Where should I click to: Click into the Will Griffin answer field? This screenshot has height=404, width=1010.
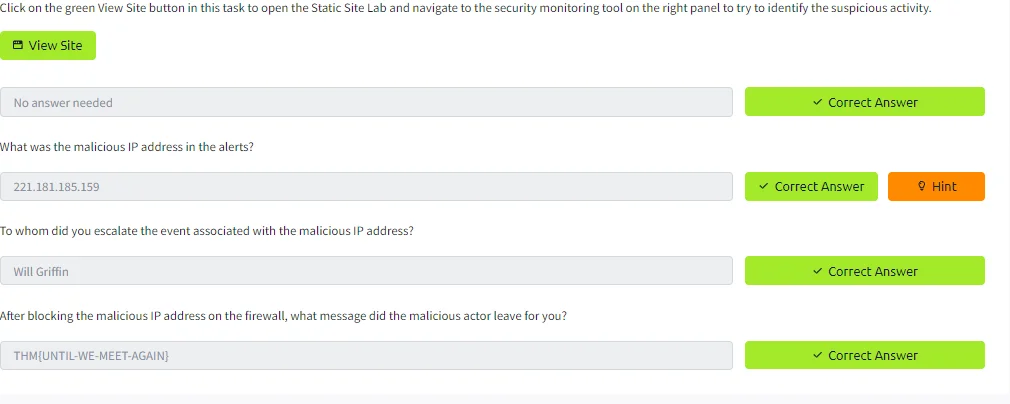367,271
